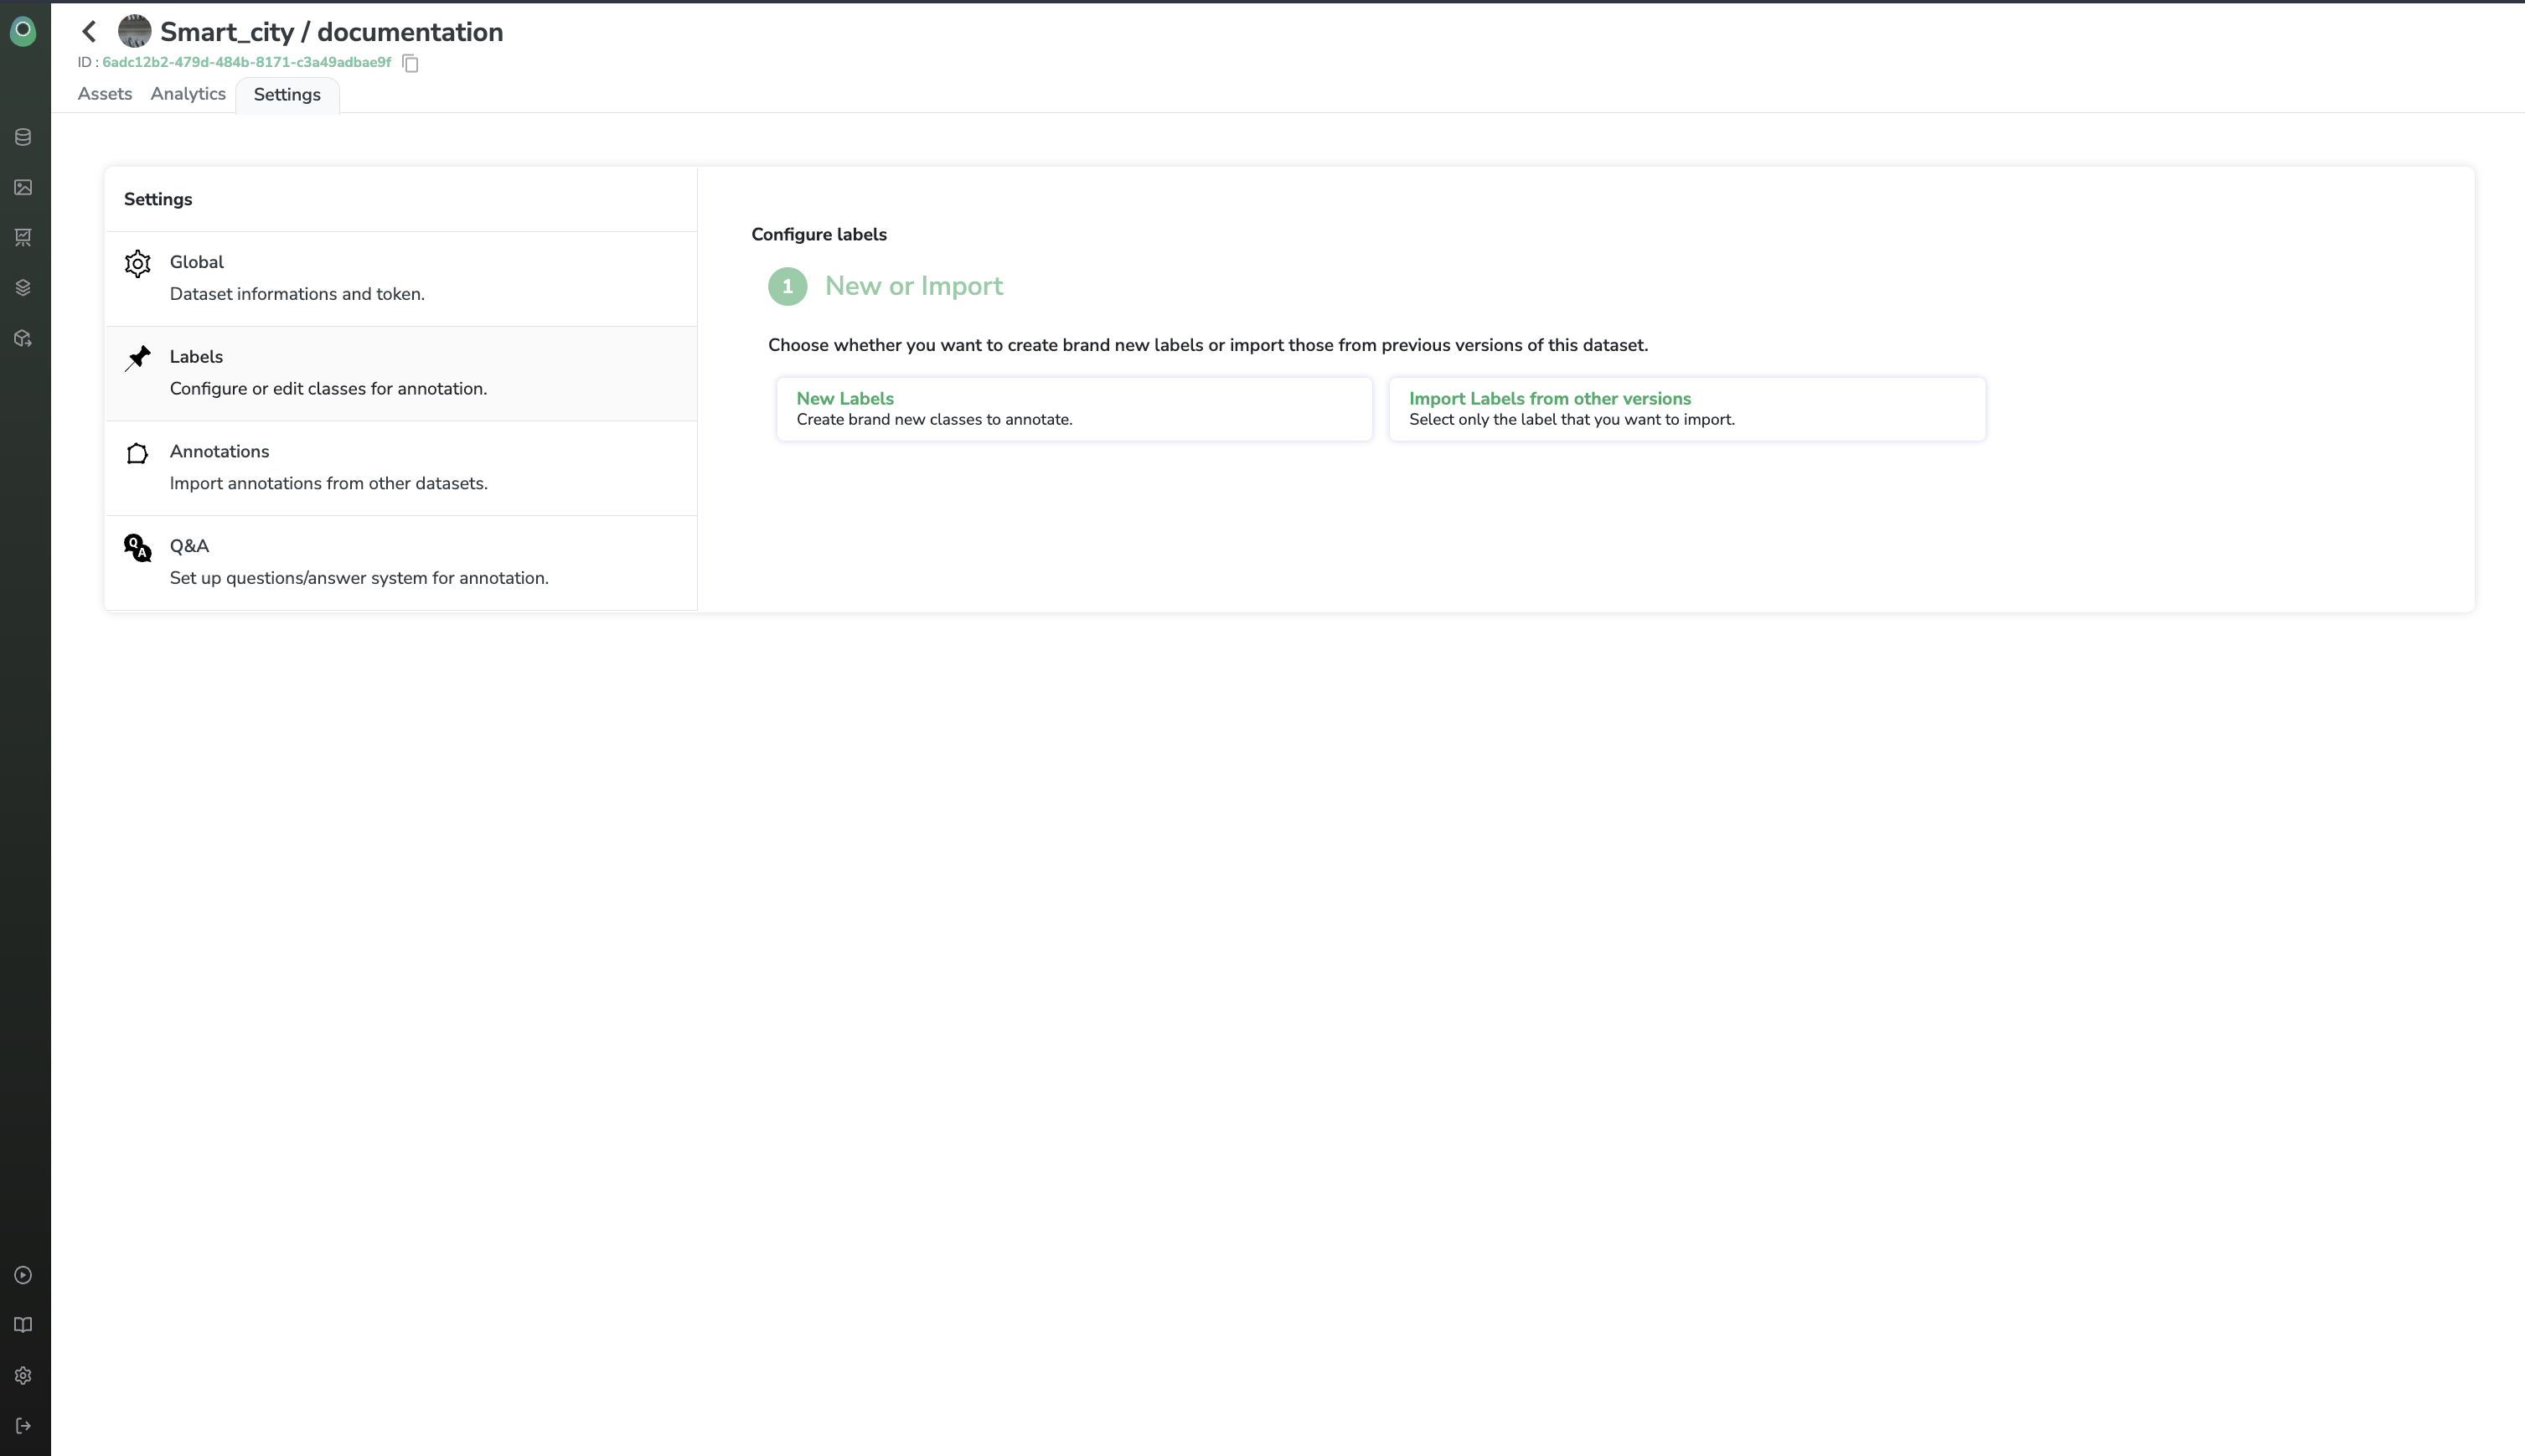
Task: Open the deployments cube-arrow sidebar icon
Action: [23, 338]
